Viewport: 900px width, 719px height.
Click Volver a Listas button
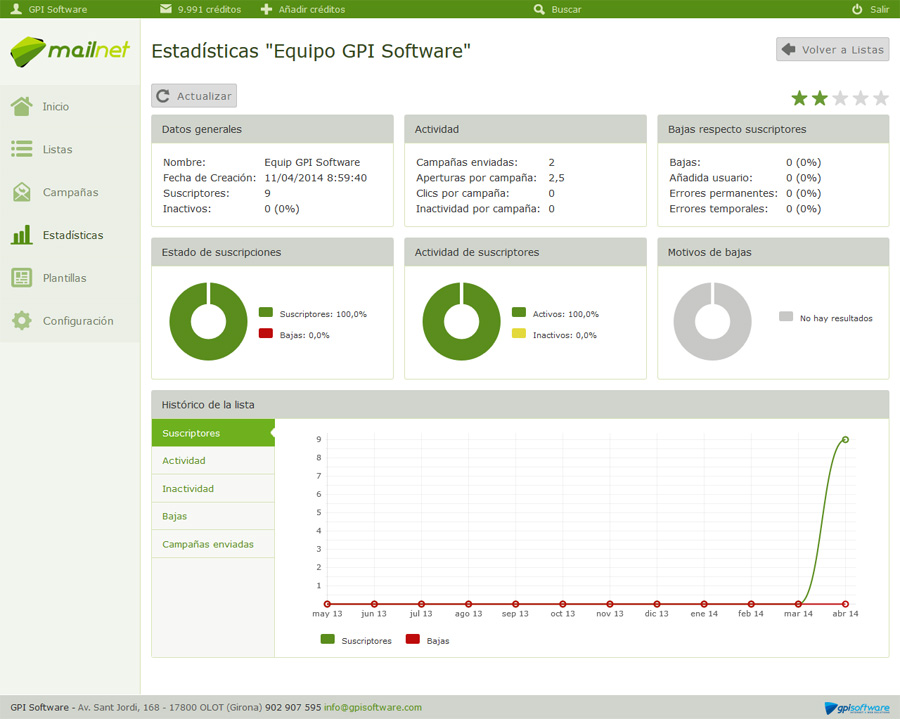832,49
